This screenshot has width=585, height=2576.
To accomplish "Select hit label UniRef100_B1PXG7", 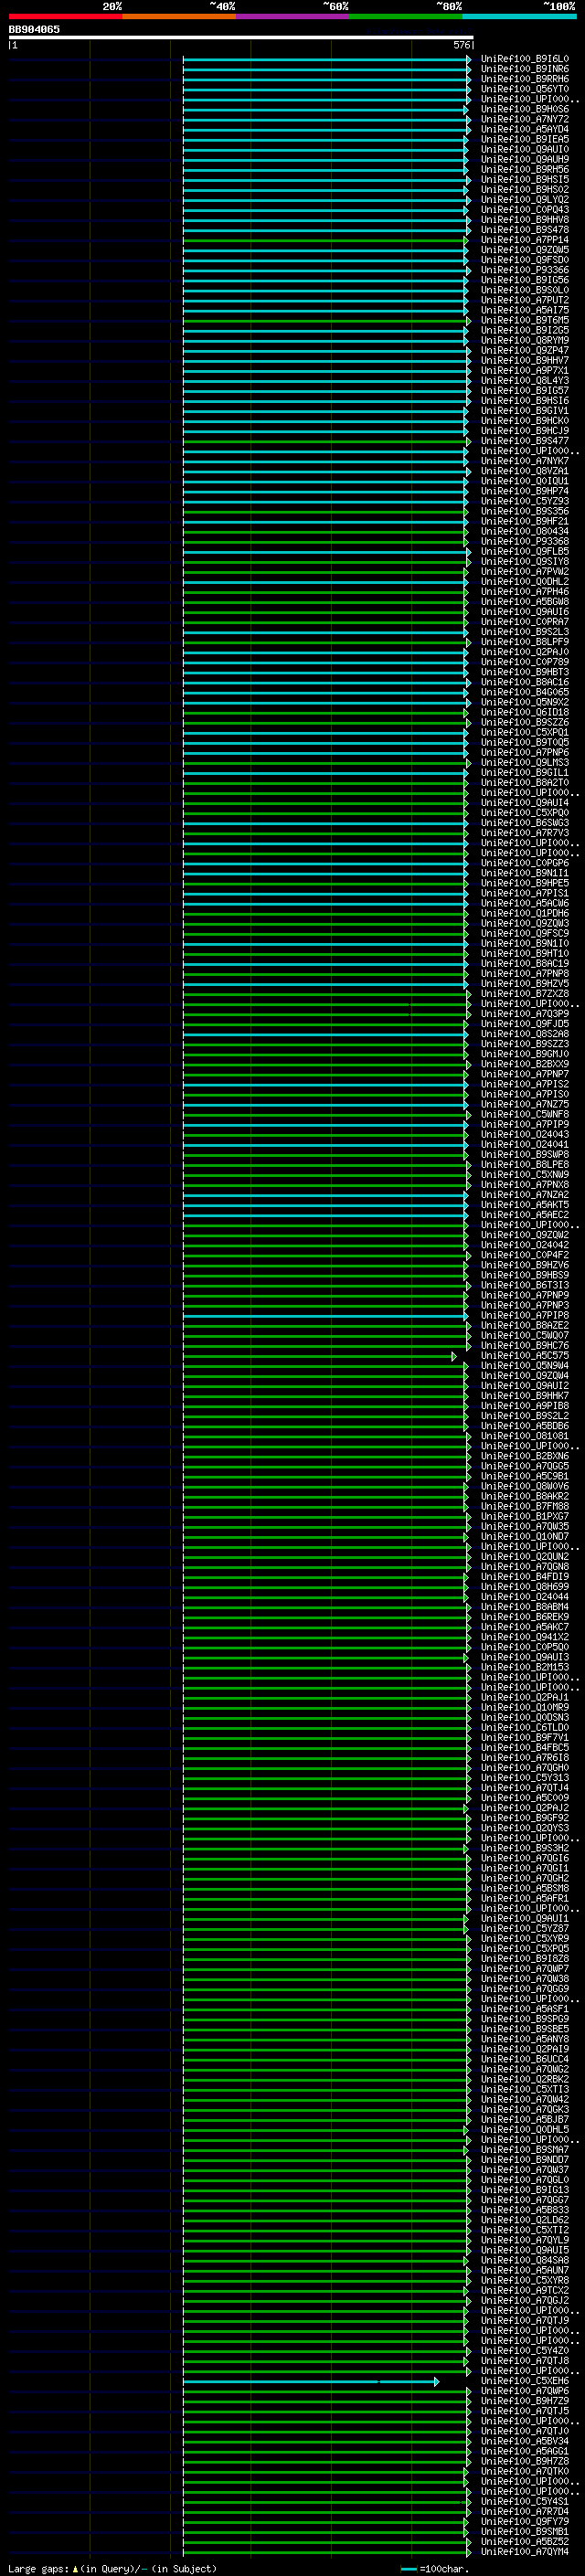I will coord(524,1516).
